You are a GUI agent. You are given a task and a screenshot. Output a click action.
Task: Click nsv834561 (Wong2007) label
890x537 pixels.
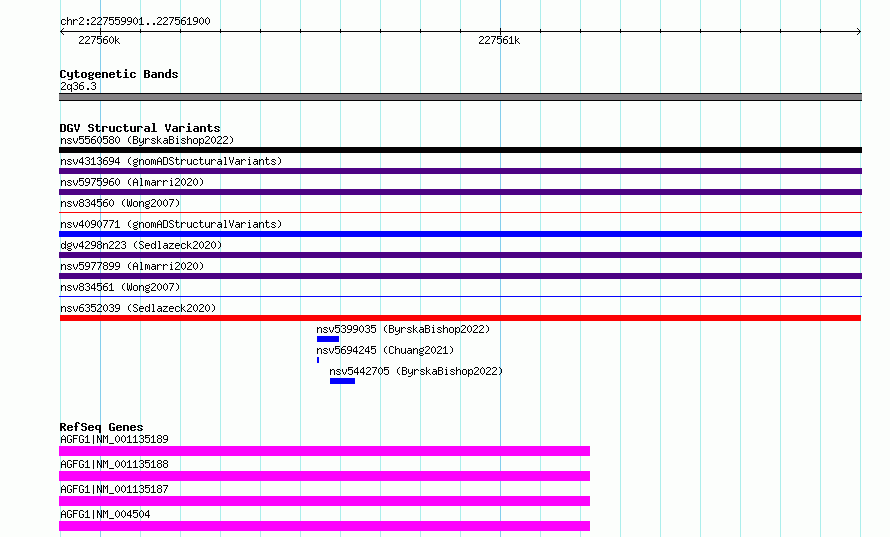point(120,287)
